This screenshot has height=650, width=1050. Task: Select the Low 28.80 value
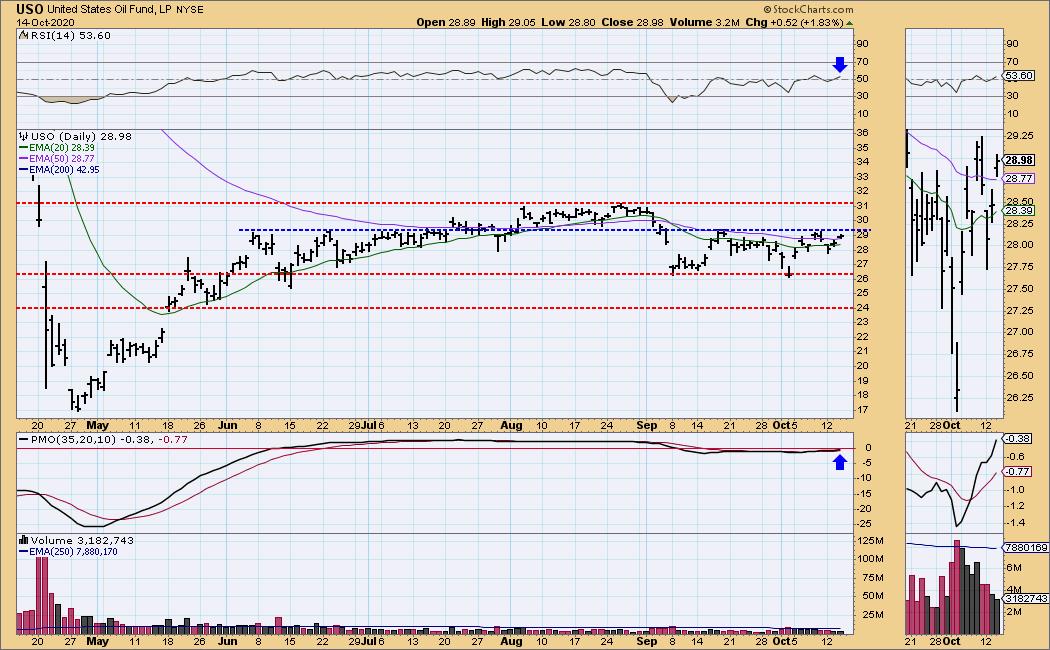(569, 22)
